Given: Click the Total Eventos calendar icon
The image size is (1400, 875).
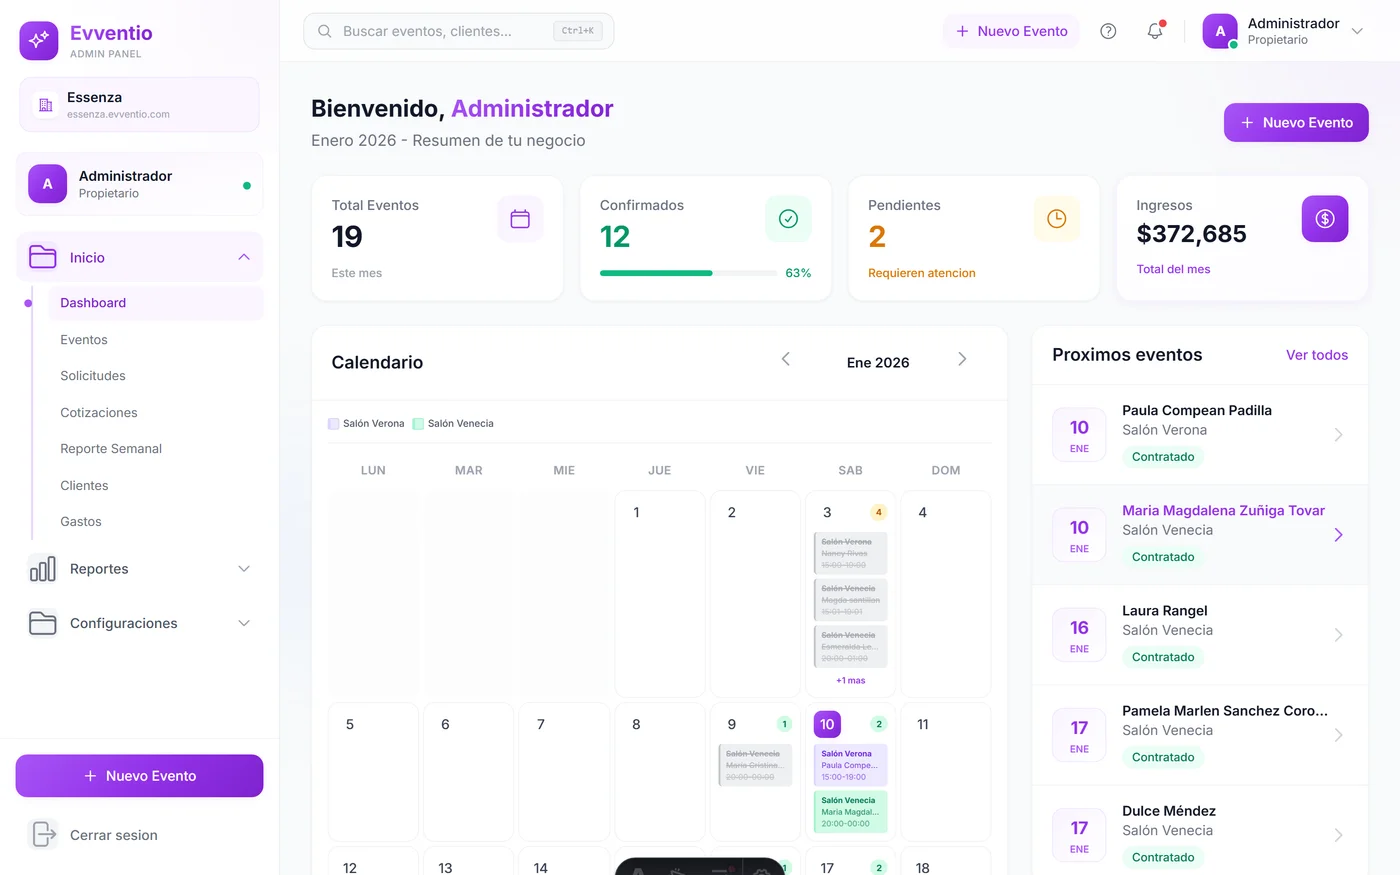Looking at the screenshot, I should click(520, 219).
